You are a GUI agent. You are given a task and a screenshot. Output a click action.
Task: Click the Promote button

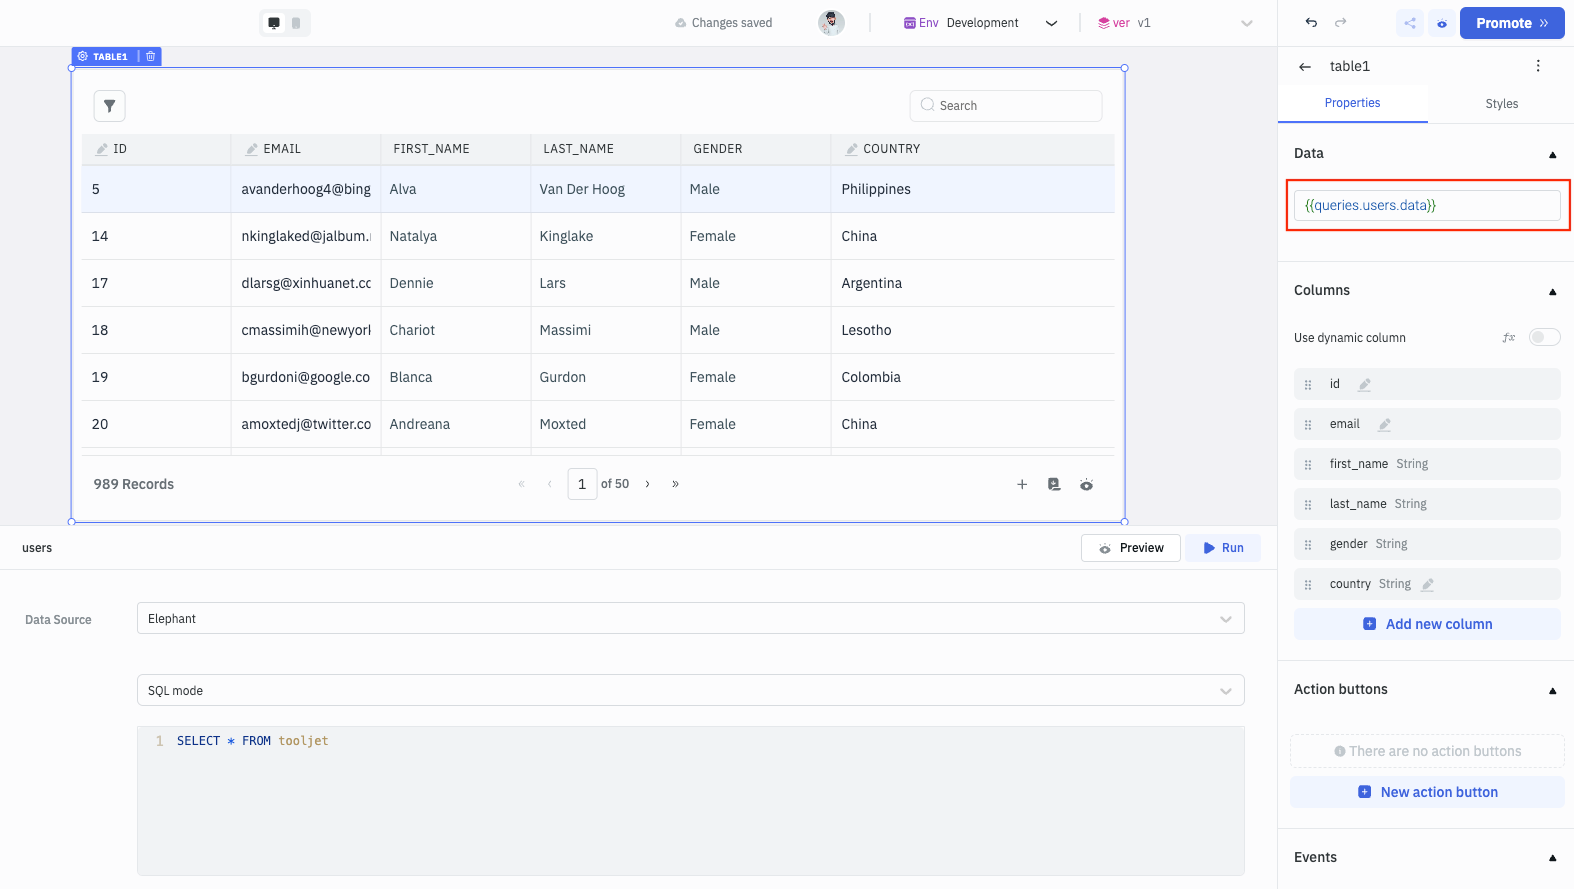[x=1512, y=23]
